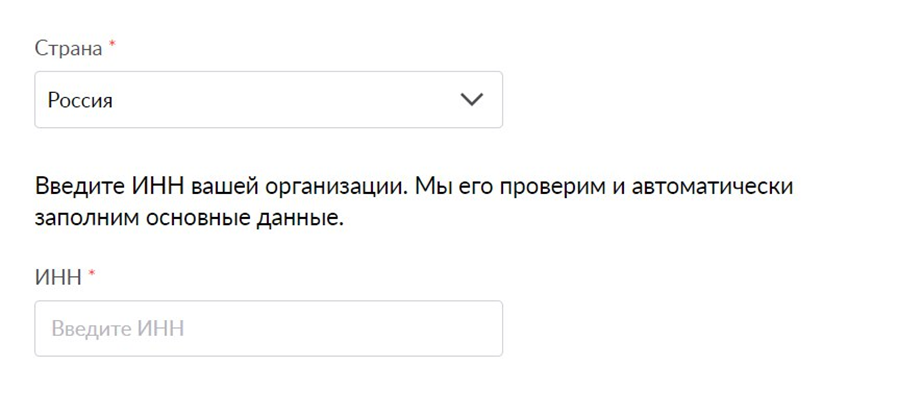Viewport: 898px width, 414px height.
Task: Click 'Мы его проверим и автоматически' text
Action: 603,187
